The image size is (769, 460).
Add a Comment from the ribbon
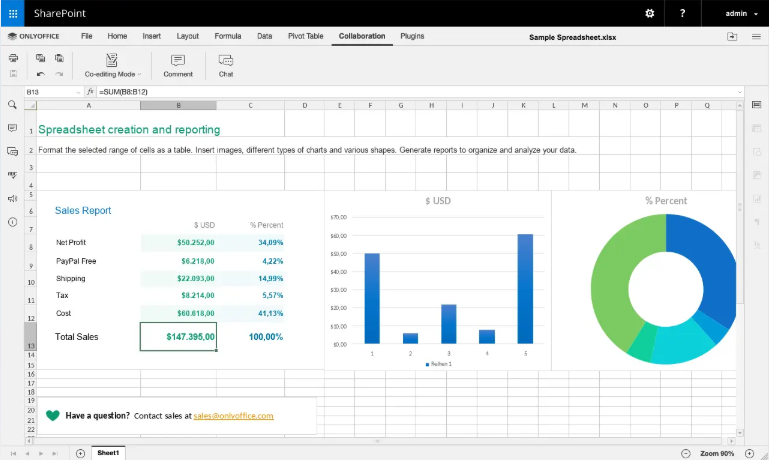(x=178, y=66)
